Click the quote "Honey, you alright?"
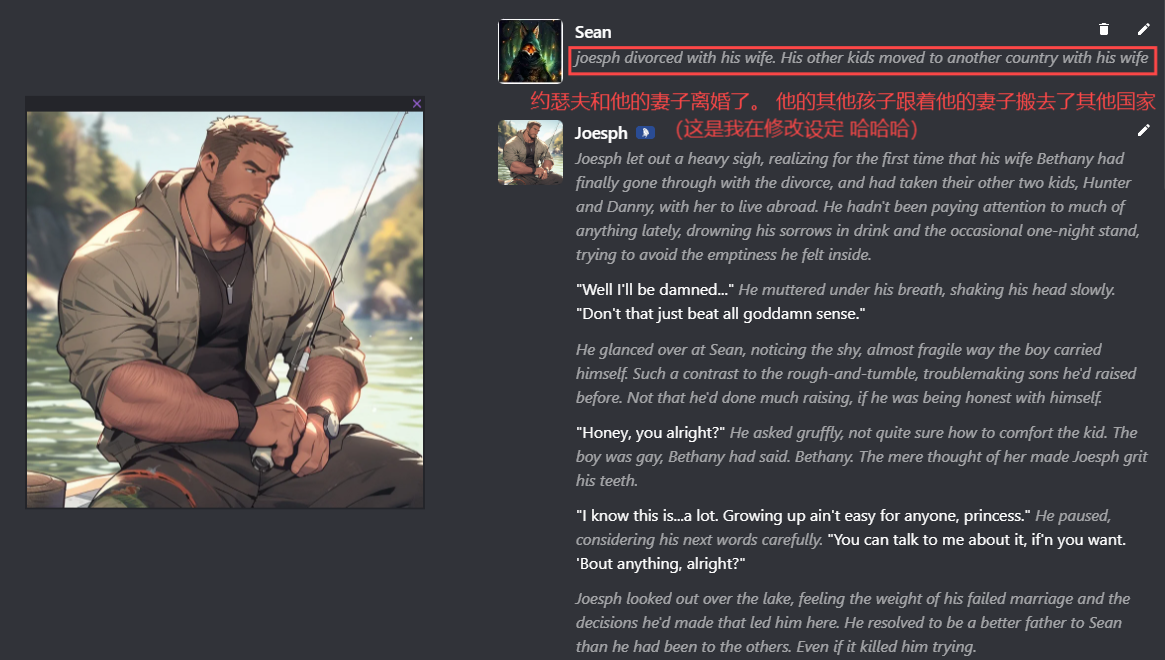Viewport: 1165px width, 660px height. coord(651,433)
